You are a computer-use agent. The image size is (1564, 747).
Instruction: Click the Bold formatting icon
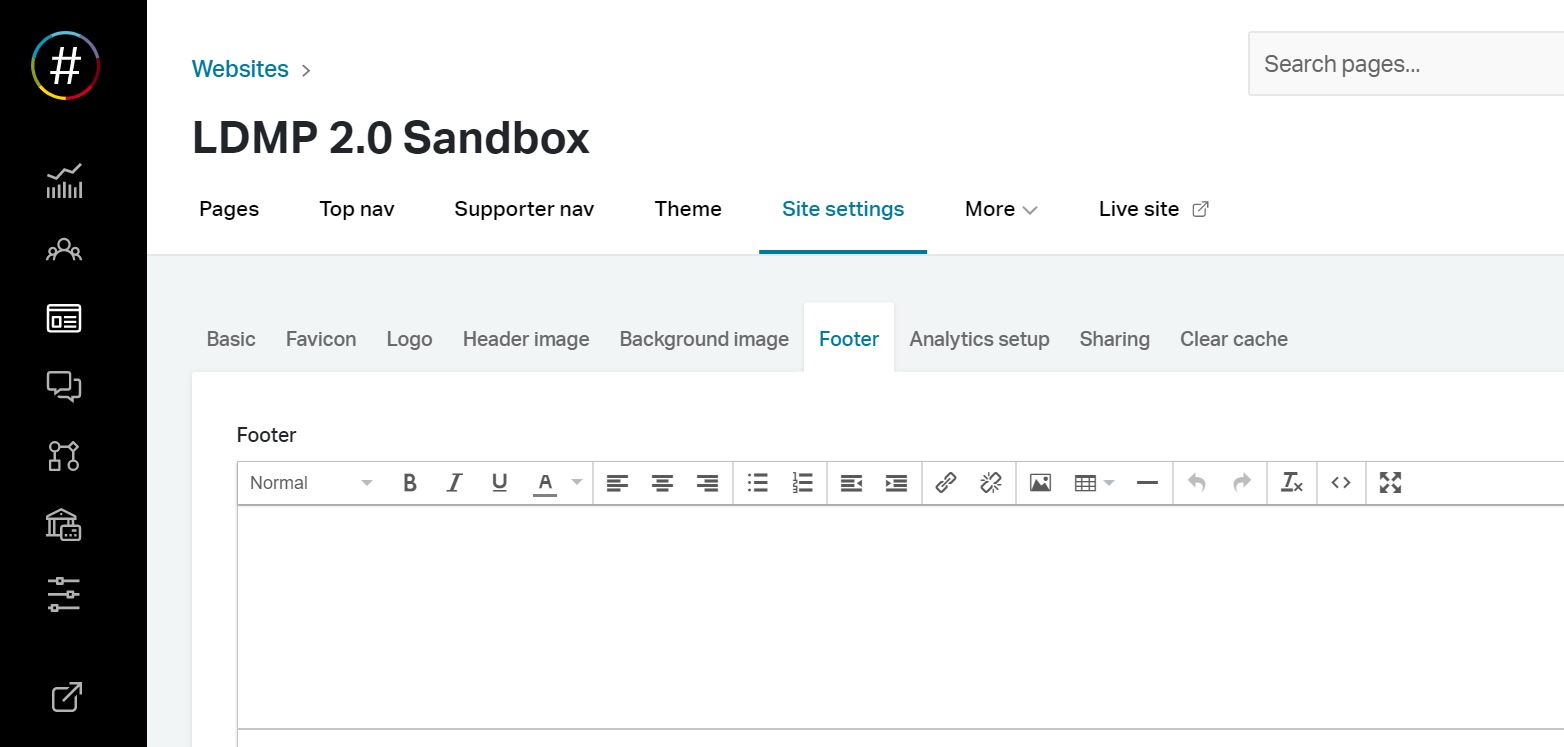pos(409,483)
